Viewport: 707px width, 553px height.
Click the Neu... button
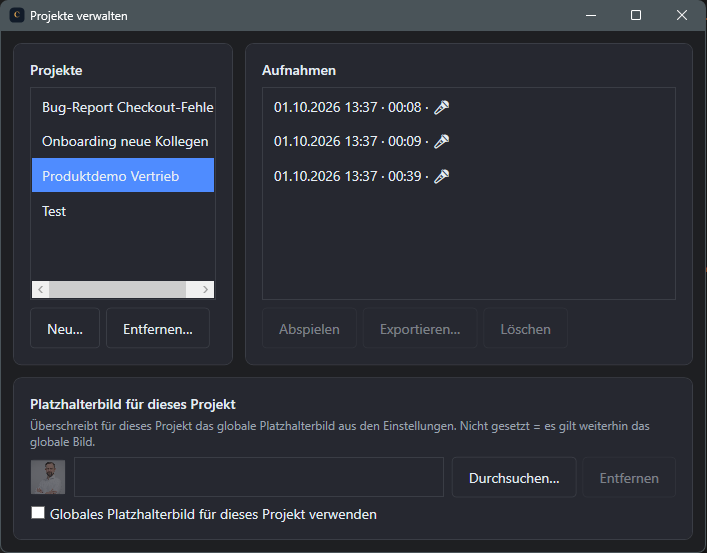65,328
